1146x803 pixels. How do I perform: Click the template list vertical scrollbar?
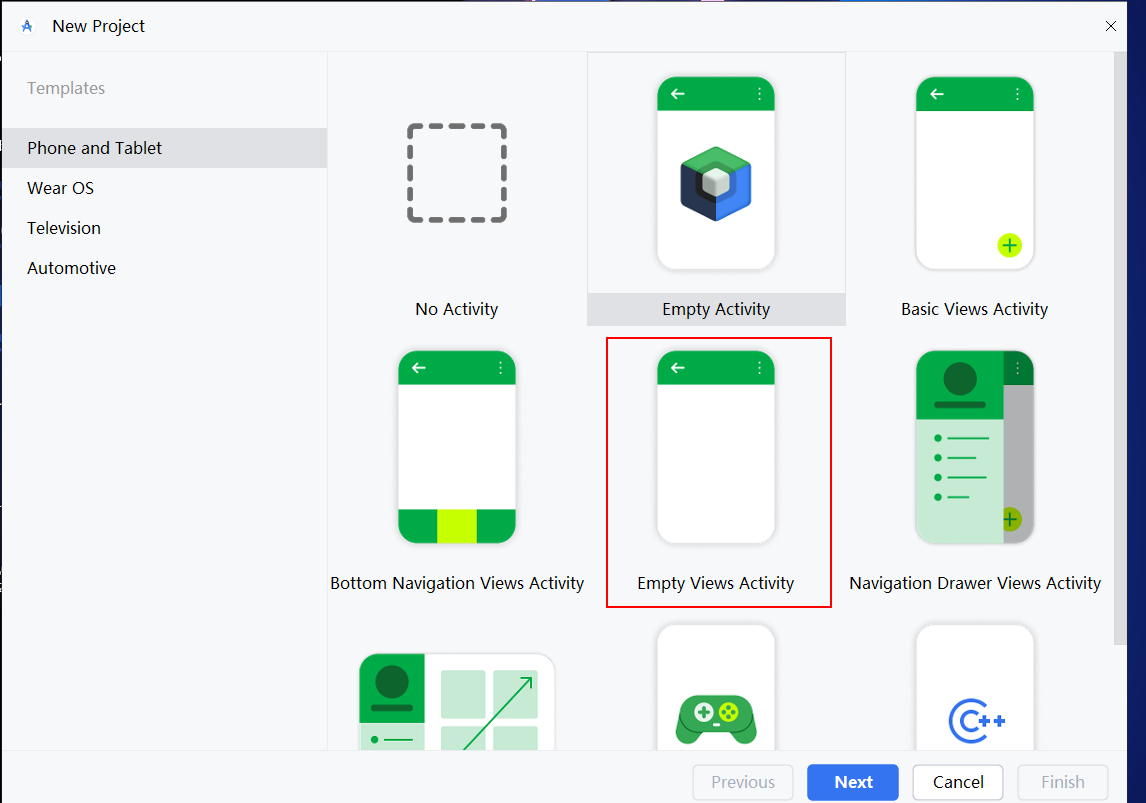(x=1120, y=349)
